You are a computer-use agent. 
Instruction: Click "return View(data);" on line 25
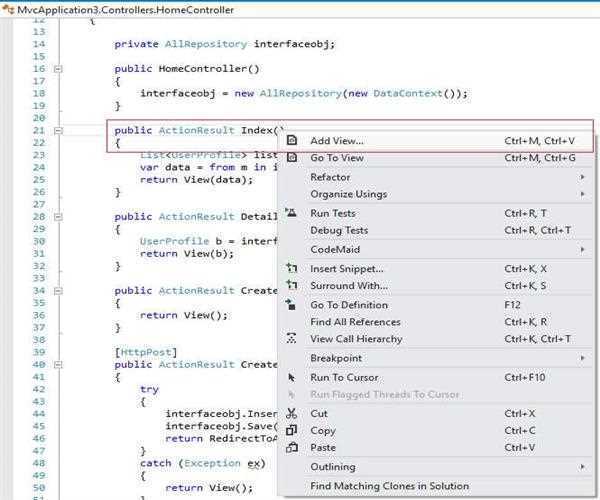(196, 179)
